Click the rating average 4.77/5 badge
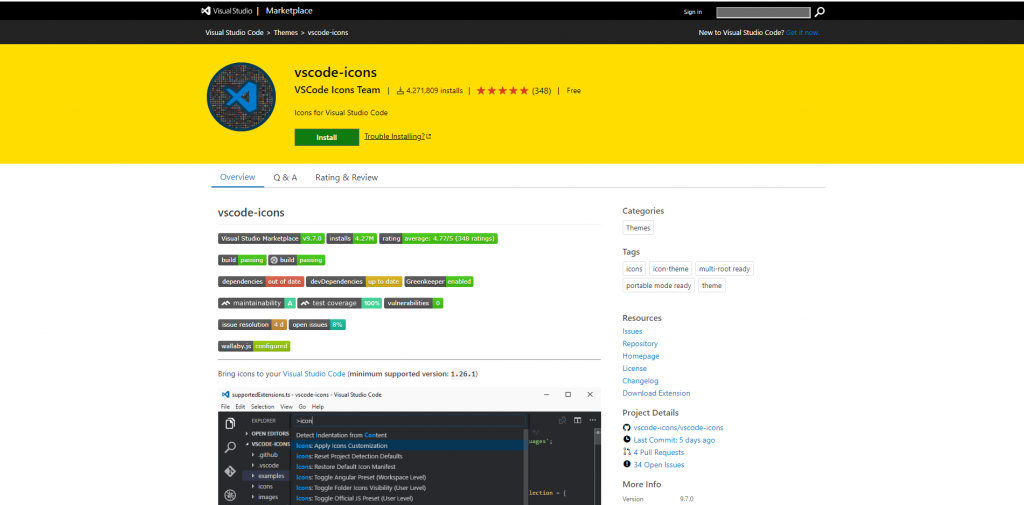Viewport: 1024px width, 505px height. (x=438, y=238)
